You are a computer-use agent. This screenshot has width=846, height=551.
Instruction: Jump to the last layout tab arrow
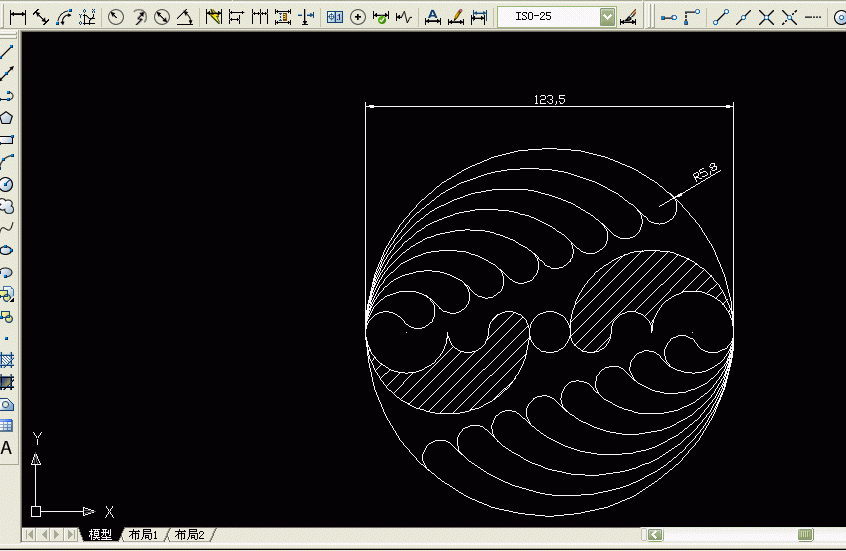tap(71, 534)
